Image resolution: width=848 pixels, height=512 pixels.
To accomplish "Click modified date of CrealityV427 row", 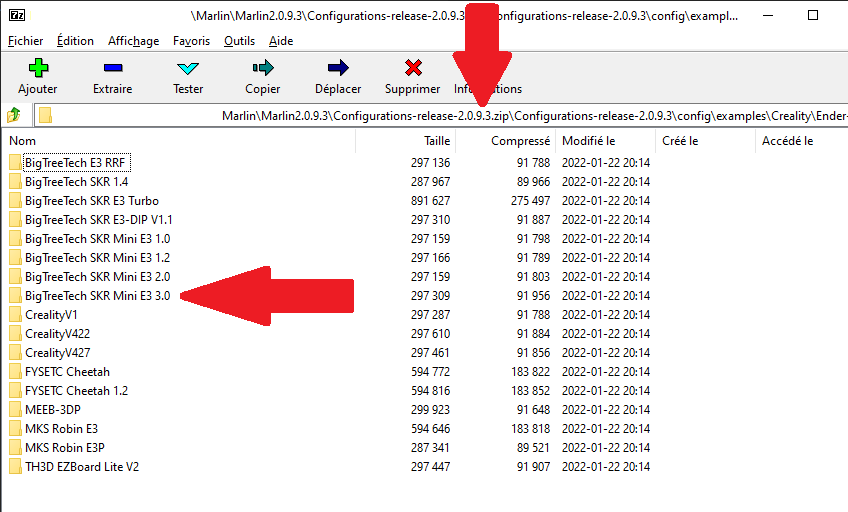I will click(606, 353).
